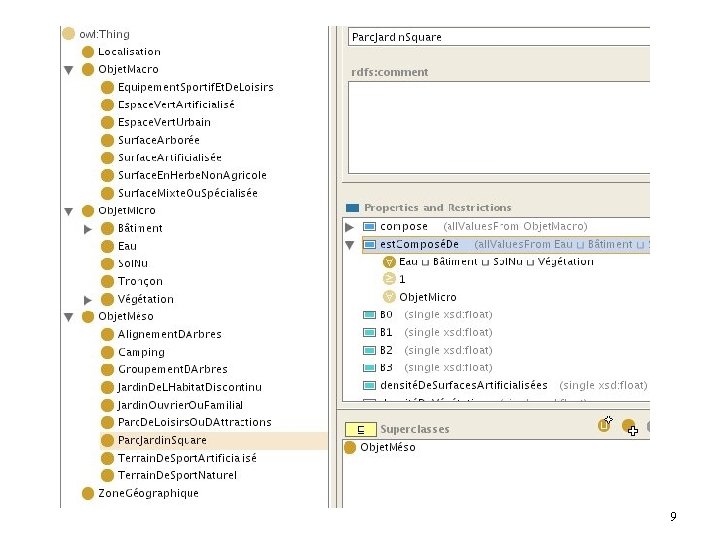Viewport: 720px width, 540px height.
Task: Click the GroupementDArbres class icon
Action: click(x=107, y=370)
